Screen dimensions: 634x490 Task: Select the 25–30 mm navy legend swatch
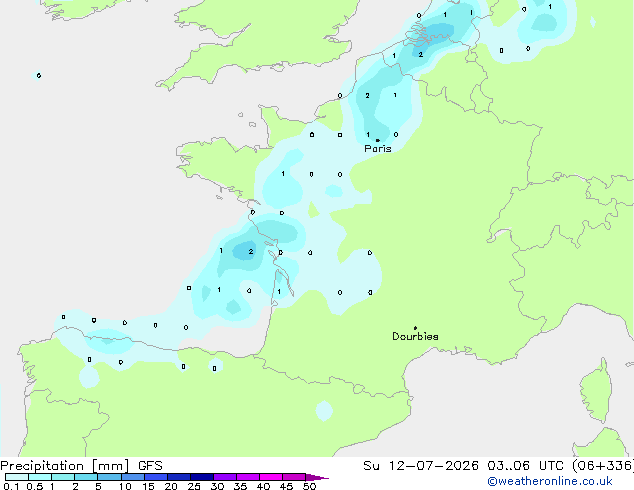tap(201, 477)
